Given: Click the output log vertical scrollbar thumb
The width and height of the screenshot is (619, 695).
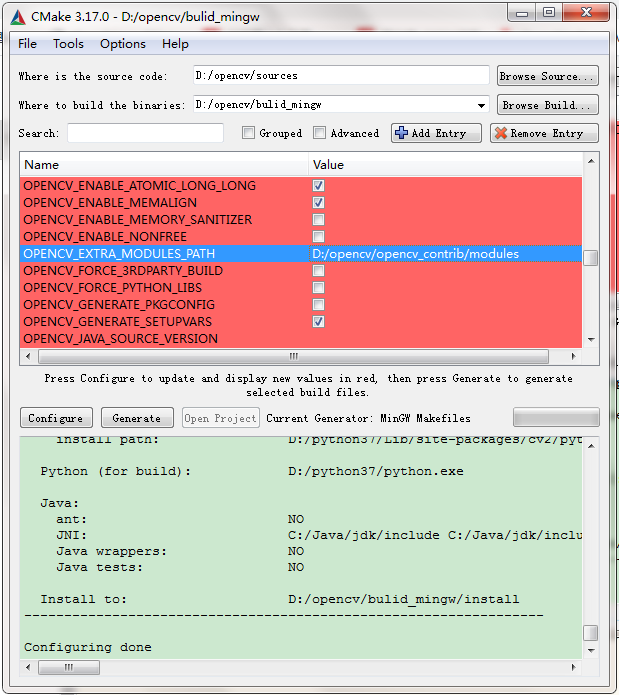Looking at the screenshot, I should pyautogui.click(x=591, y=633).
